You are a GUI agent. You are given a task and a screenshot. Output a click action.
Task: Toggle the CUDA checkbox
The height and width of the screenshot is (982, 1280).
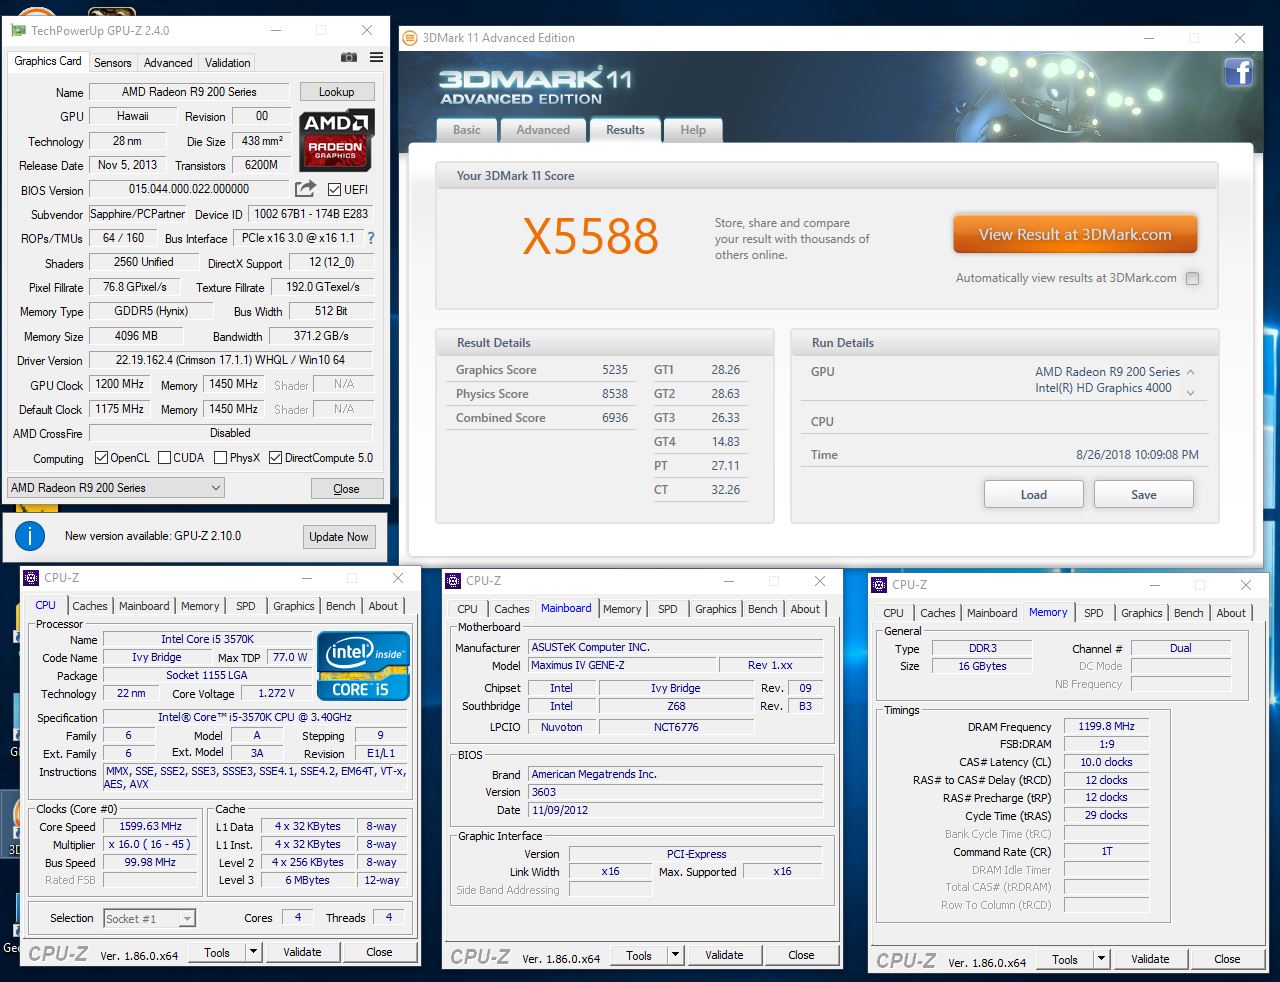pyautogui.click(x=165, y=458)
